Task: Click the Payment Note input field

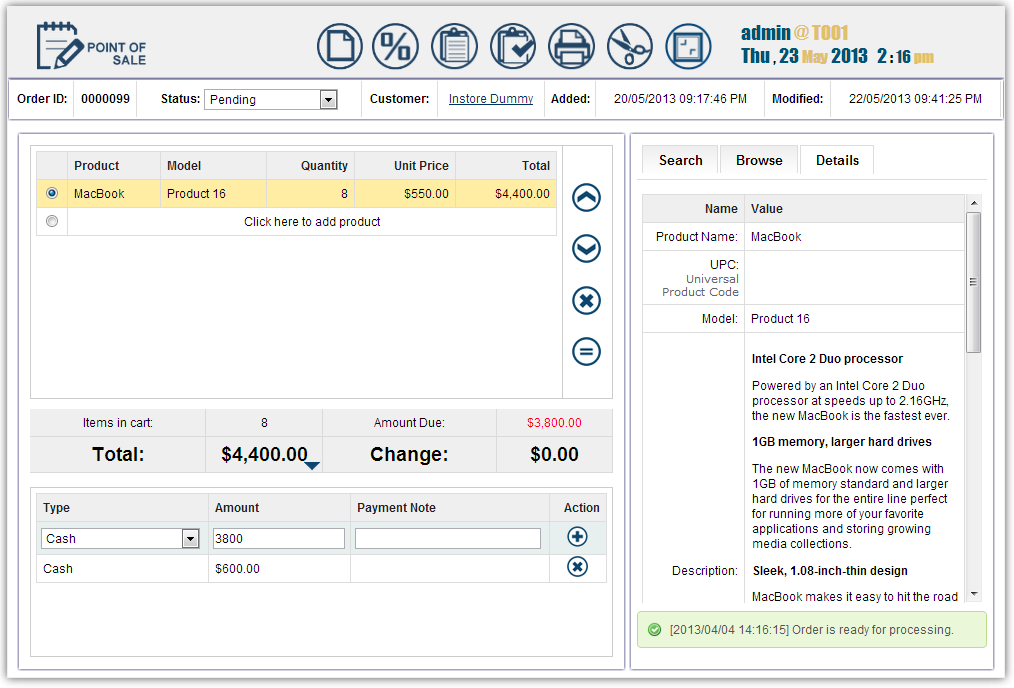Action: pyautogui.click(x=448, y=539)
